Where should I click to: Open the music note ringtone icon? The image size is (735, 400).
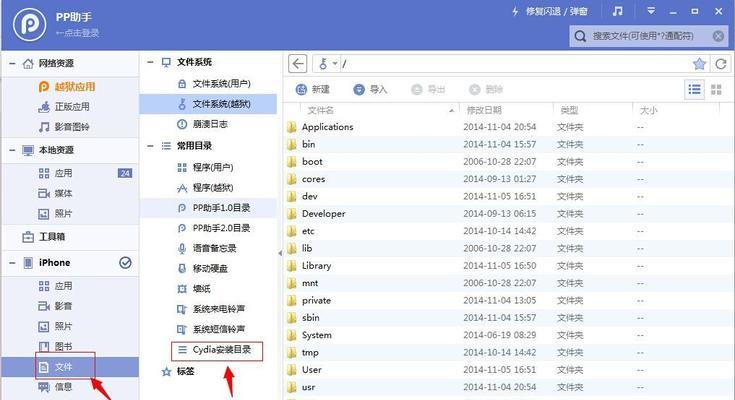tap(618, 11)
